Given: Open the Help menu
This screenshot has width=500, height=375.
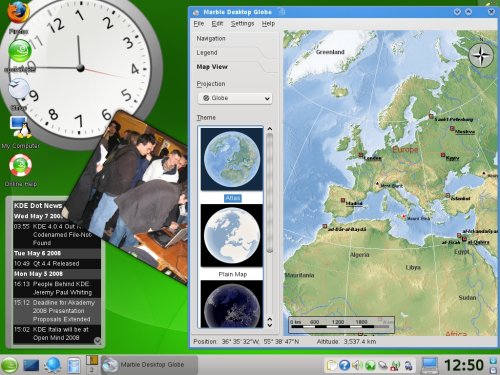Looking at the screenshot, I should coord(268,24).
